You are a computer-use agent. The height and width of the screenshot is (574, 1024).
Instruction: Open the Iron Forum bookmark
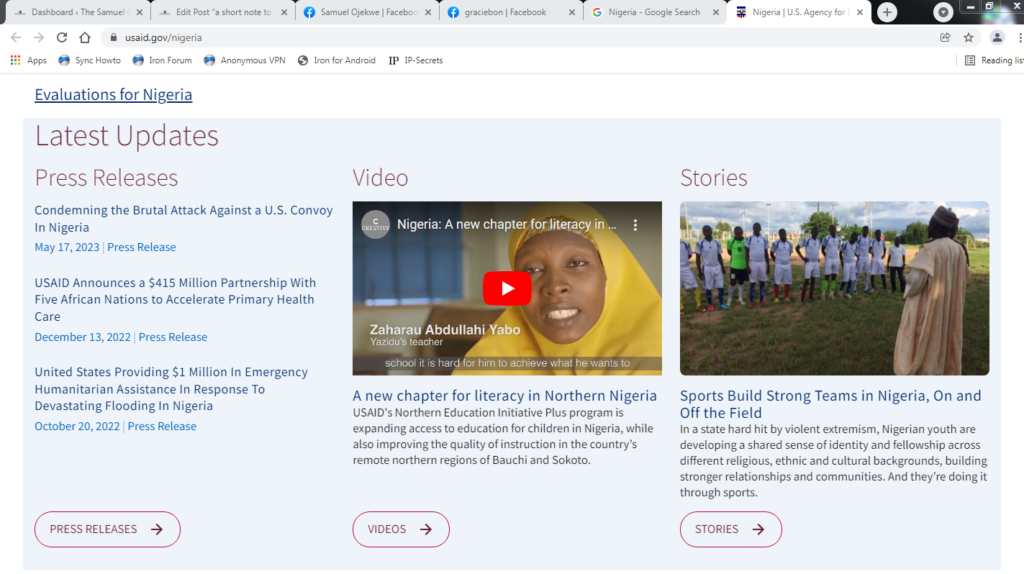tap(162, 60)
